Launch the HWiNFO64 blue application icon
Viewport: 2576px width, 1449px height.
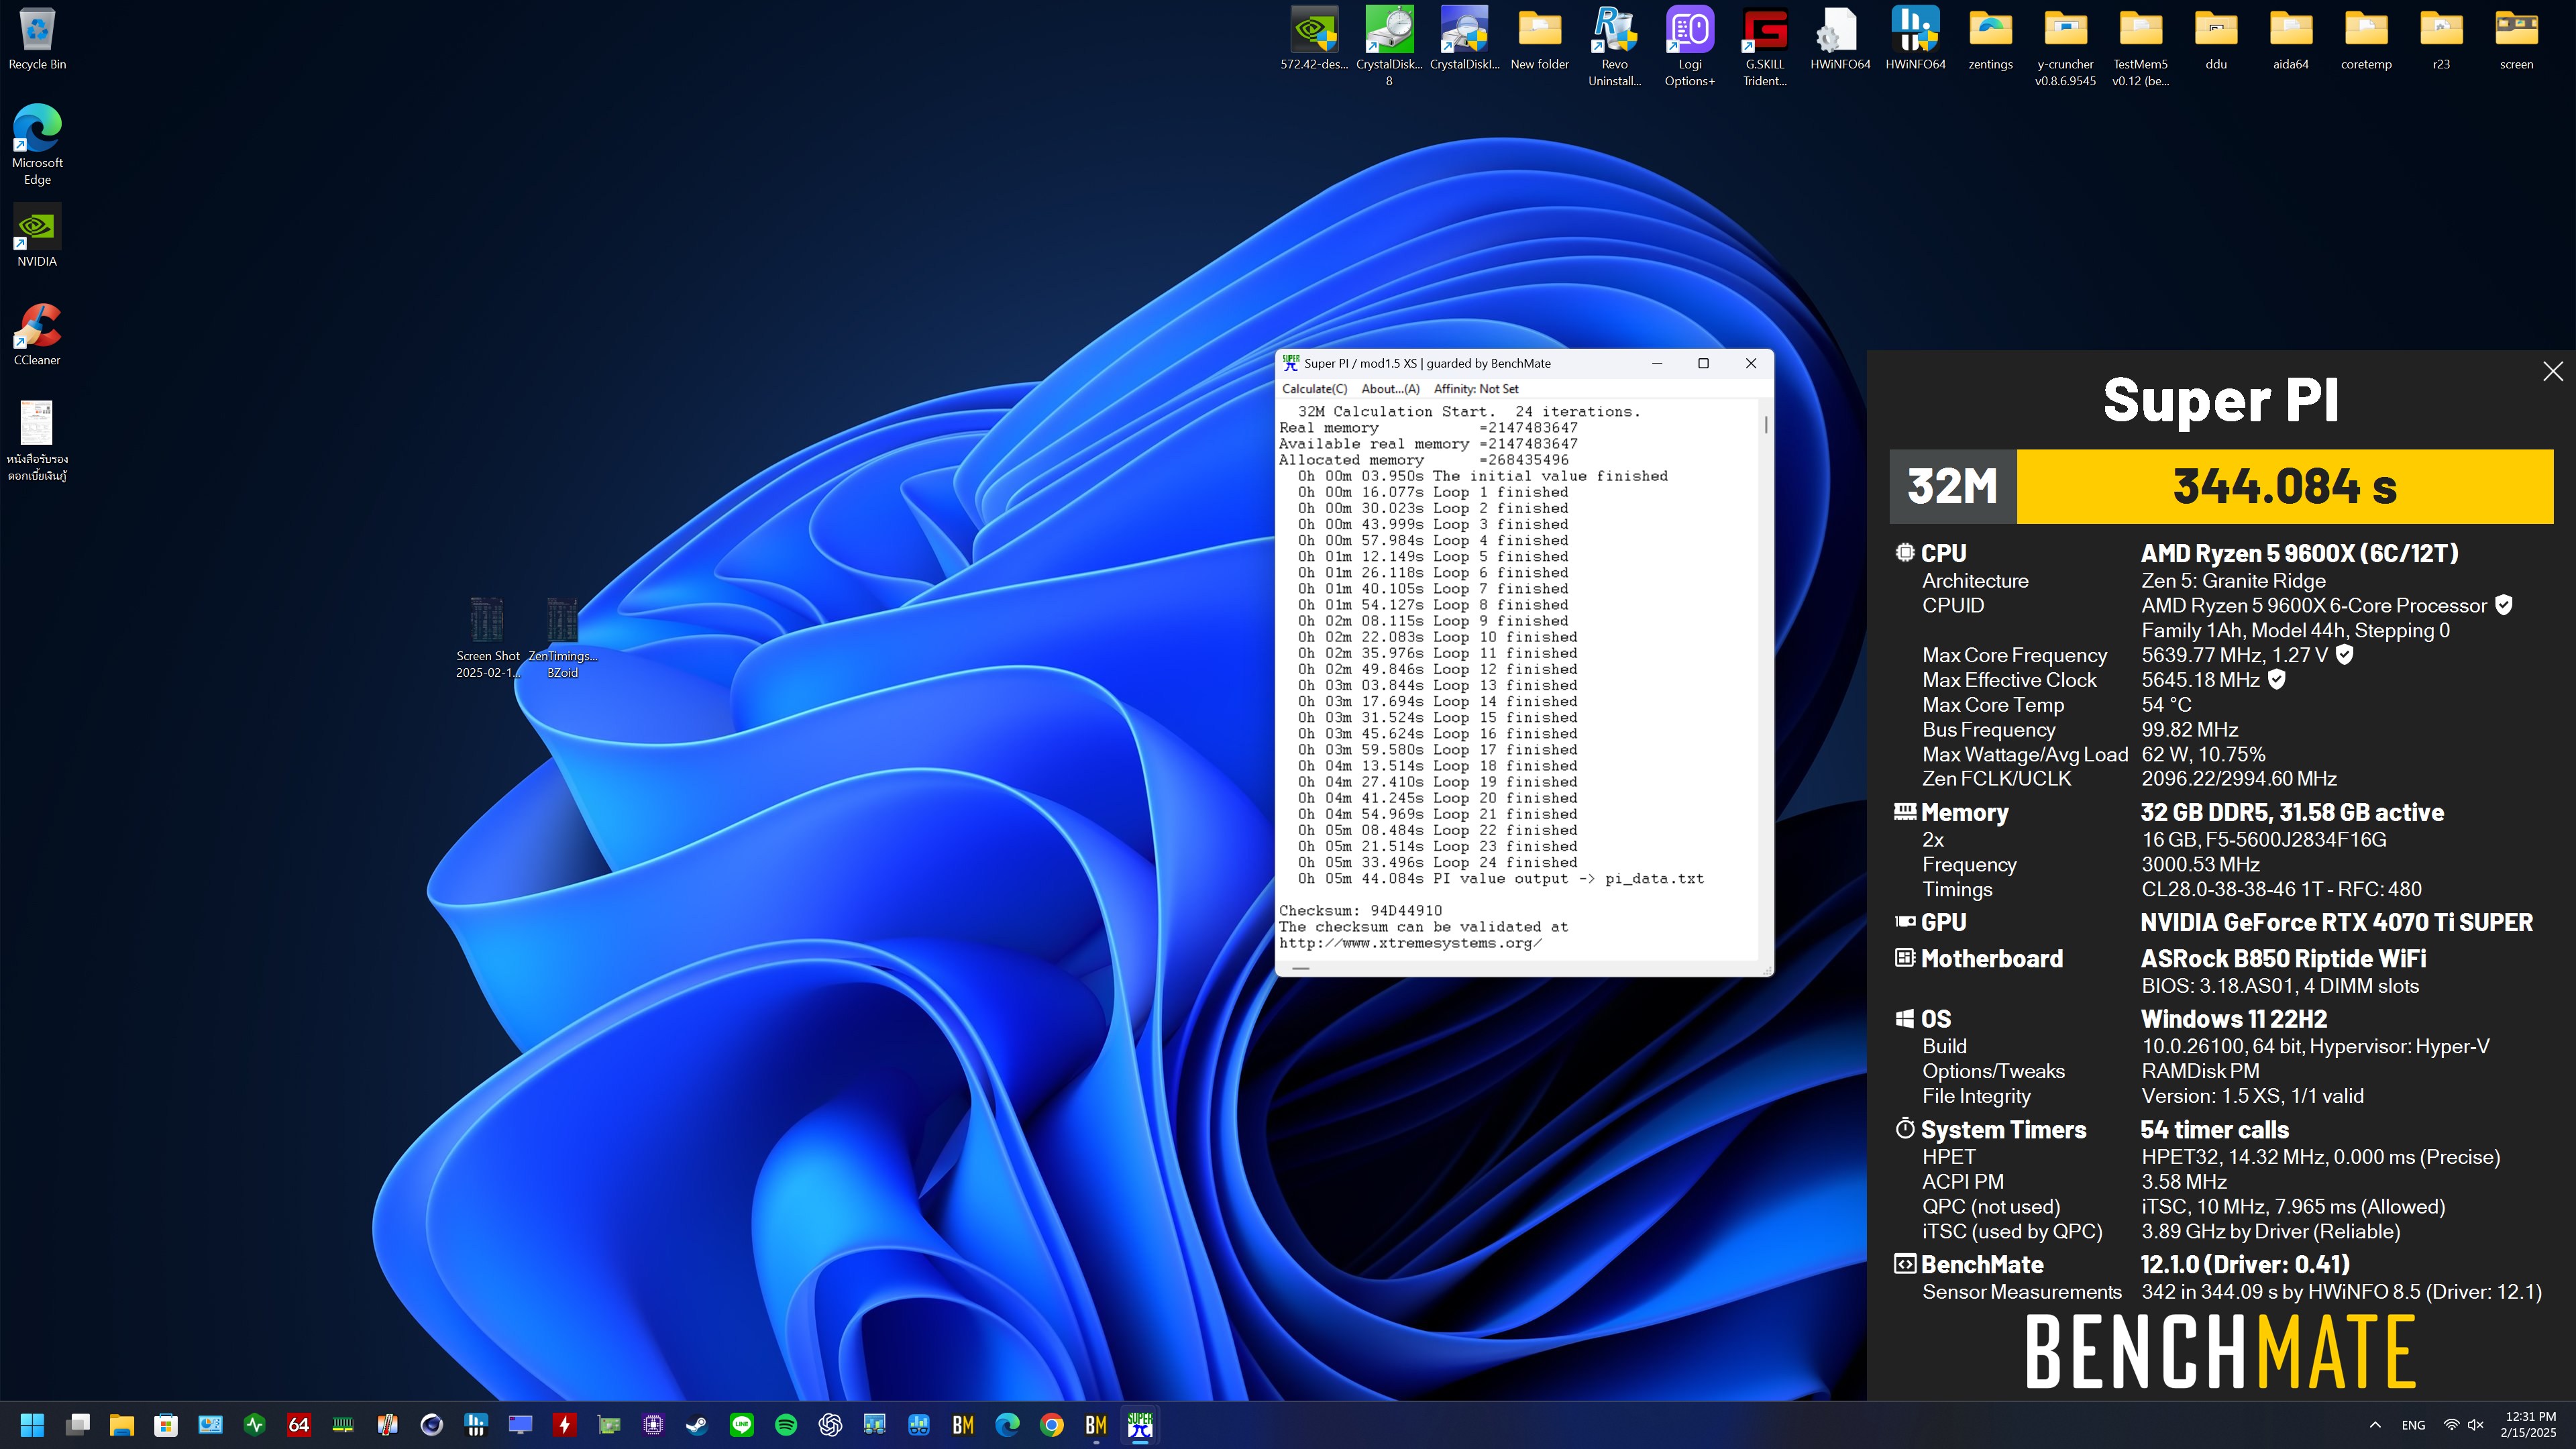coord(1915,39)
